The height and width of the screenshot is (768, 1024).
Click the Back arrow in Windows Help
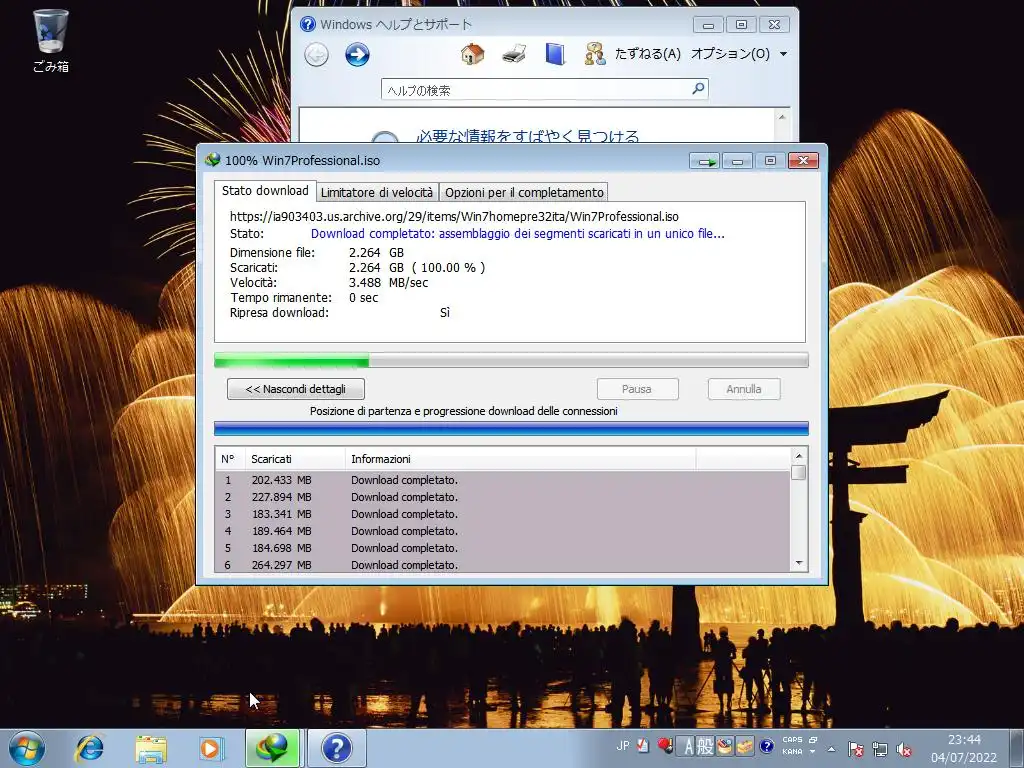(x=317, y=54)
